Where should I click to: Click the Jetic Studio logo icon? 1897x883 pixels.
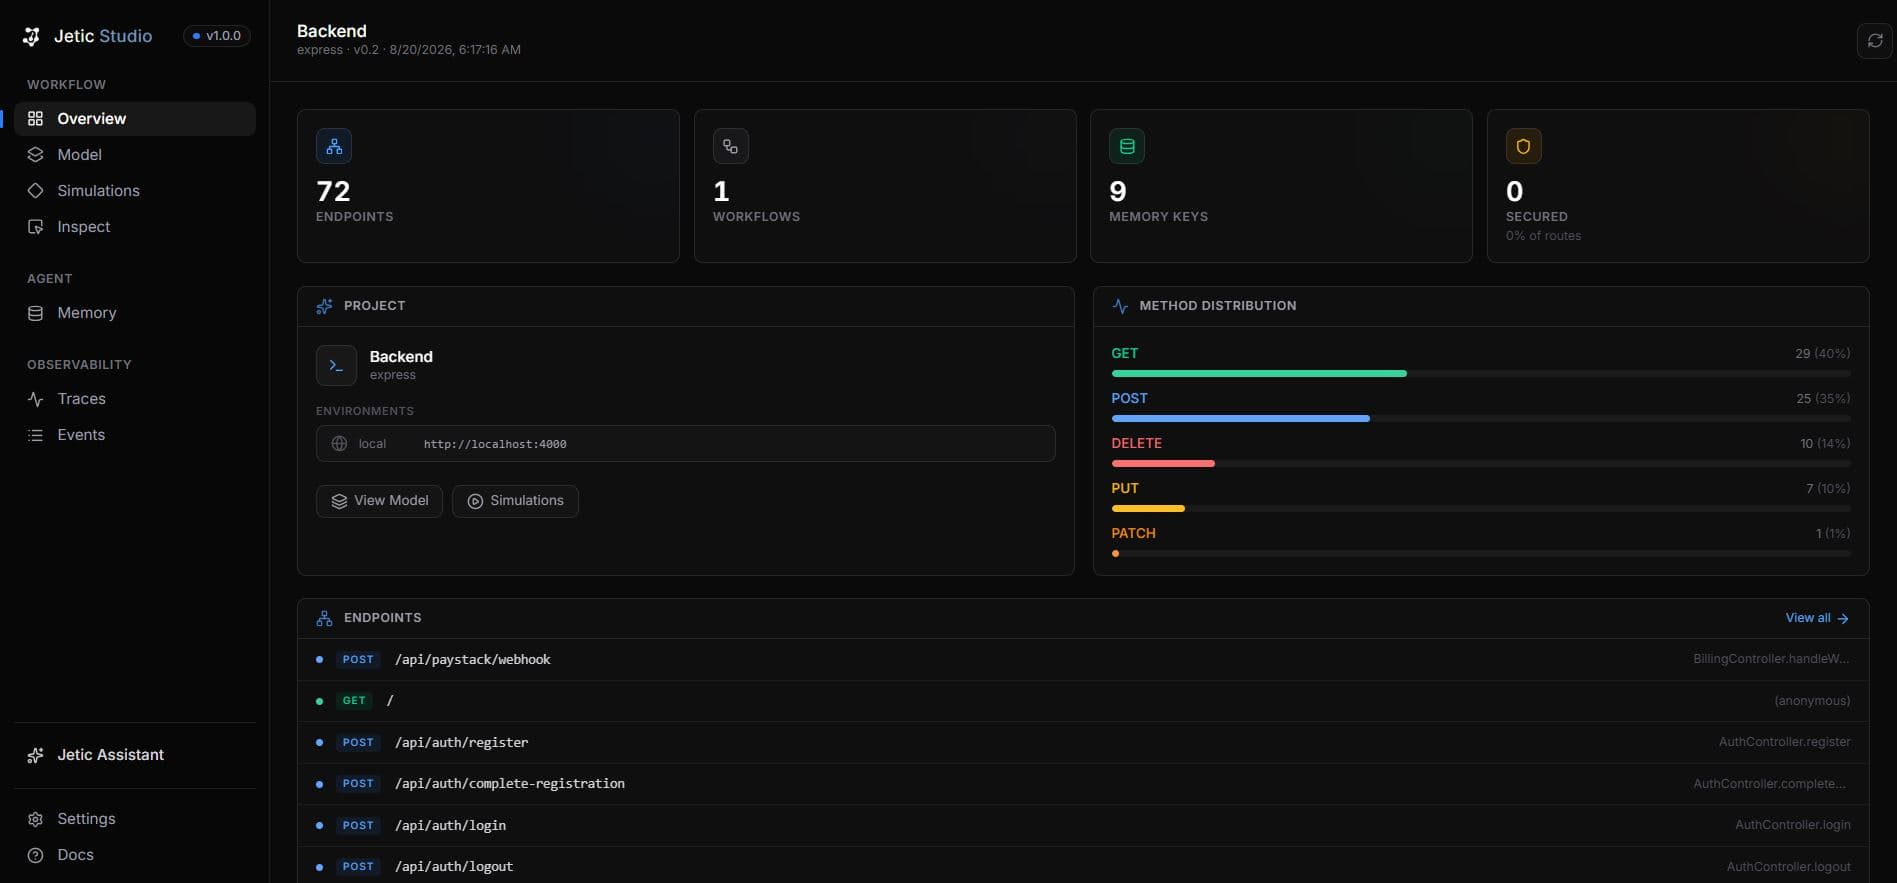tap(32, 36)
